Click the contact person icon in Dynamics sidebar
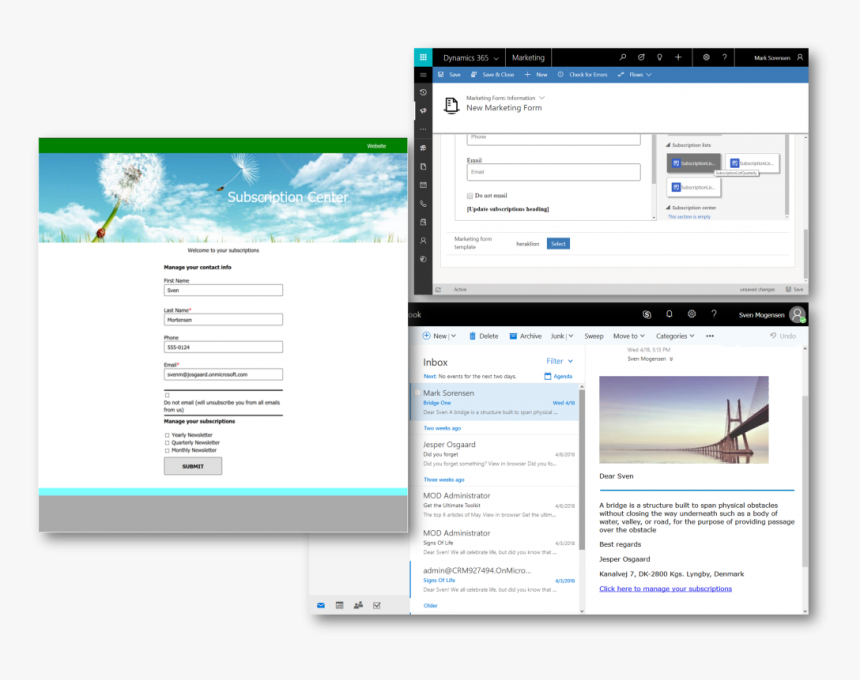Viewport: 860px width, 680px height. 423,240
